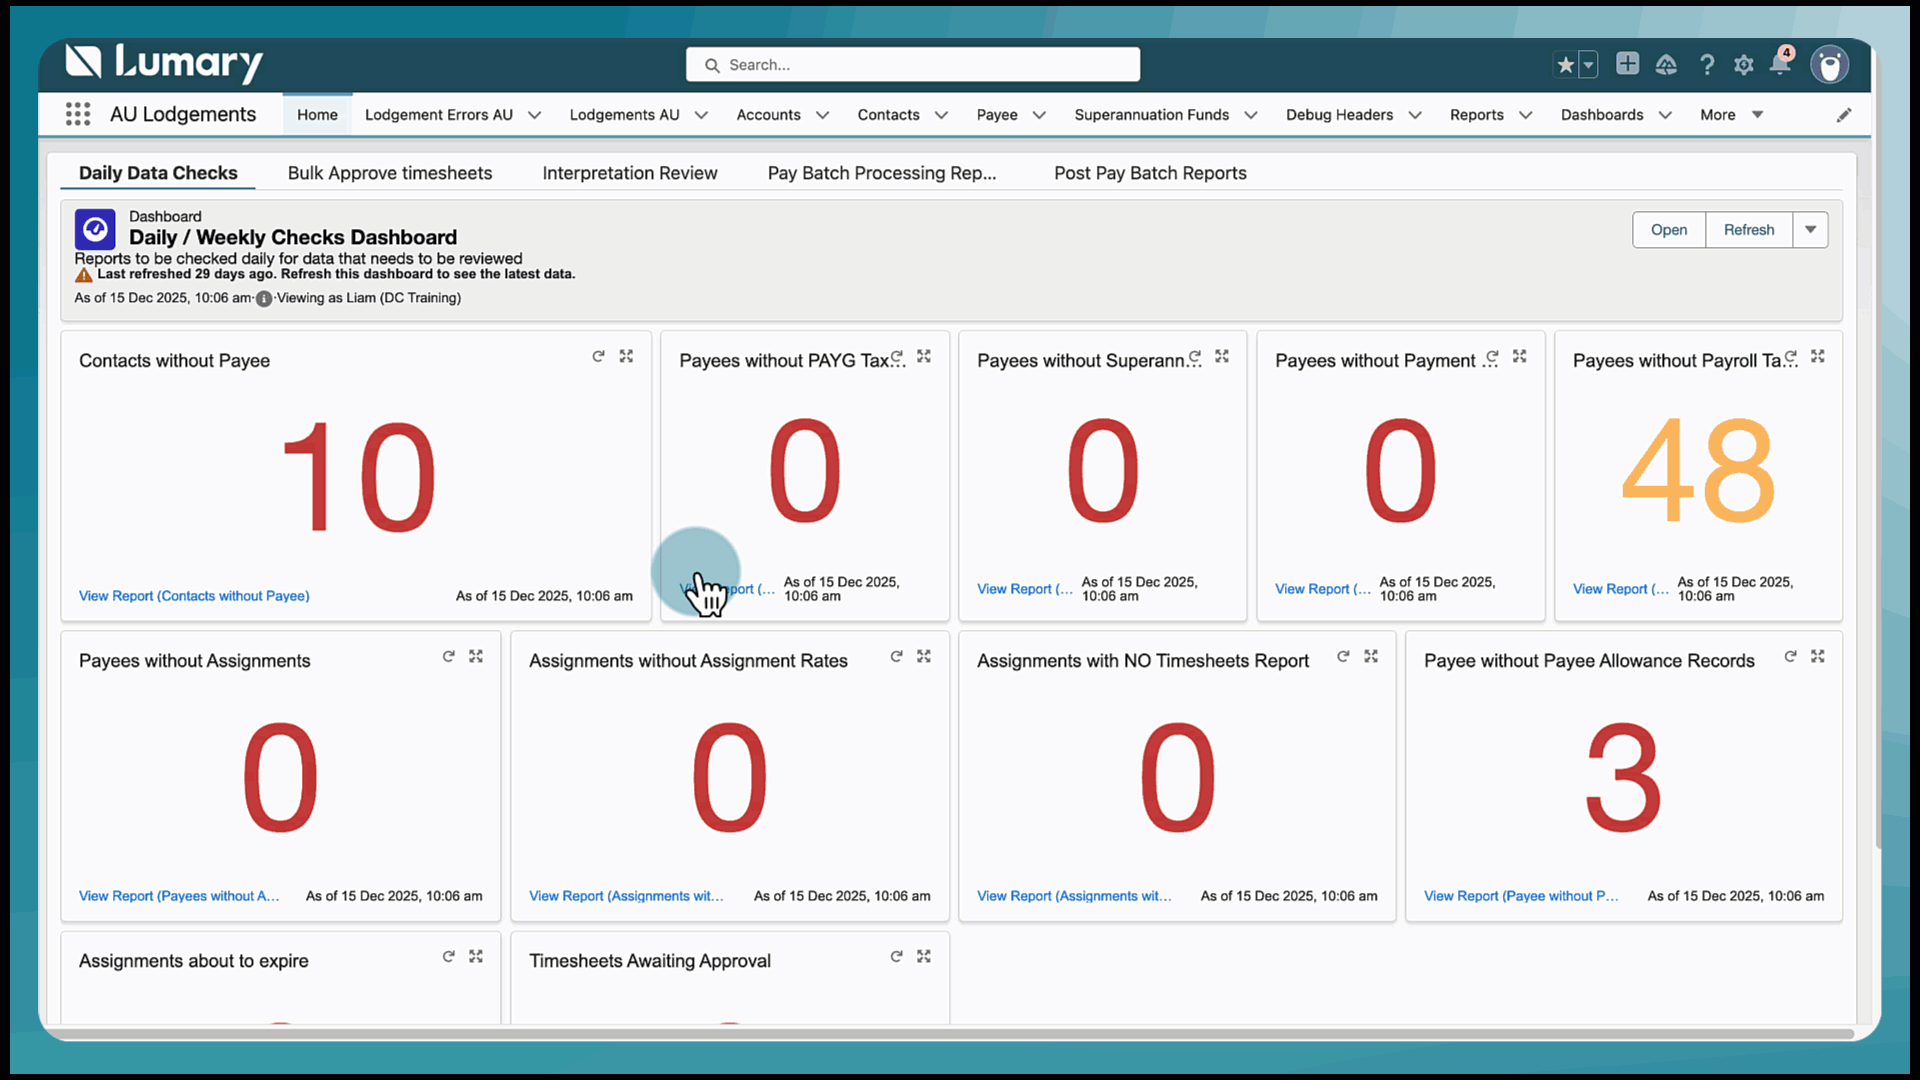Click the user avatar icon
The image size is (1920, 1080).
(1830, 64)
